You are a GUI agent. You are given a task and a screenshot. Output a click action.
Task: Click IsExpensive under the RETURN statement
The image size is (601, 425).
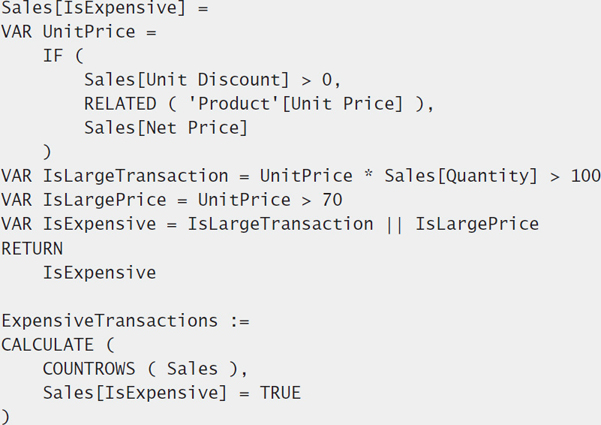tap(100, 273)
